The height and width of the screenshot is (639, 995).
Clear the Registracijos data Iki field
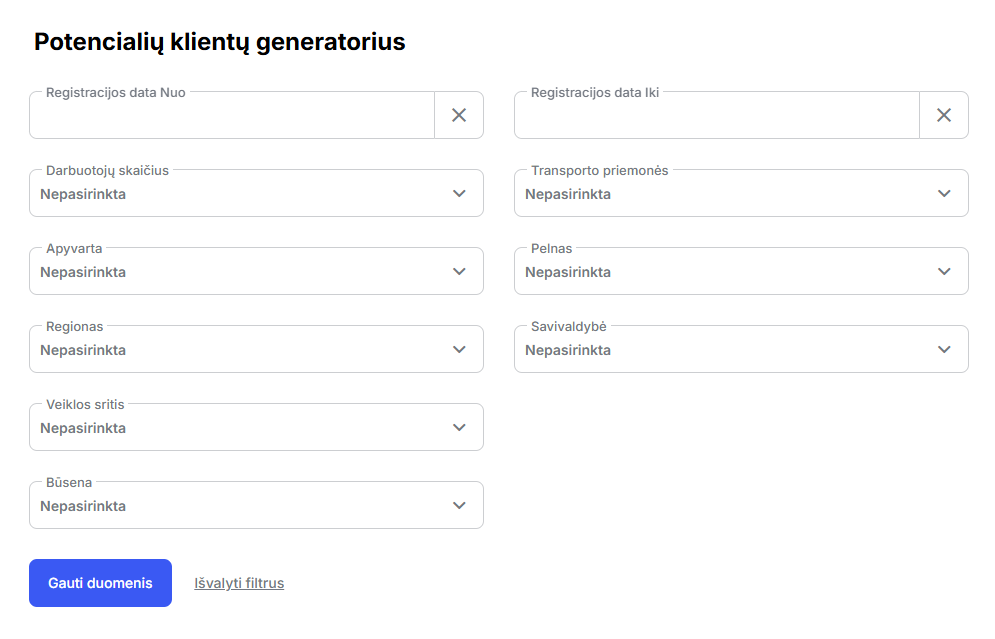(944, 115)
